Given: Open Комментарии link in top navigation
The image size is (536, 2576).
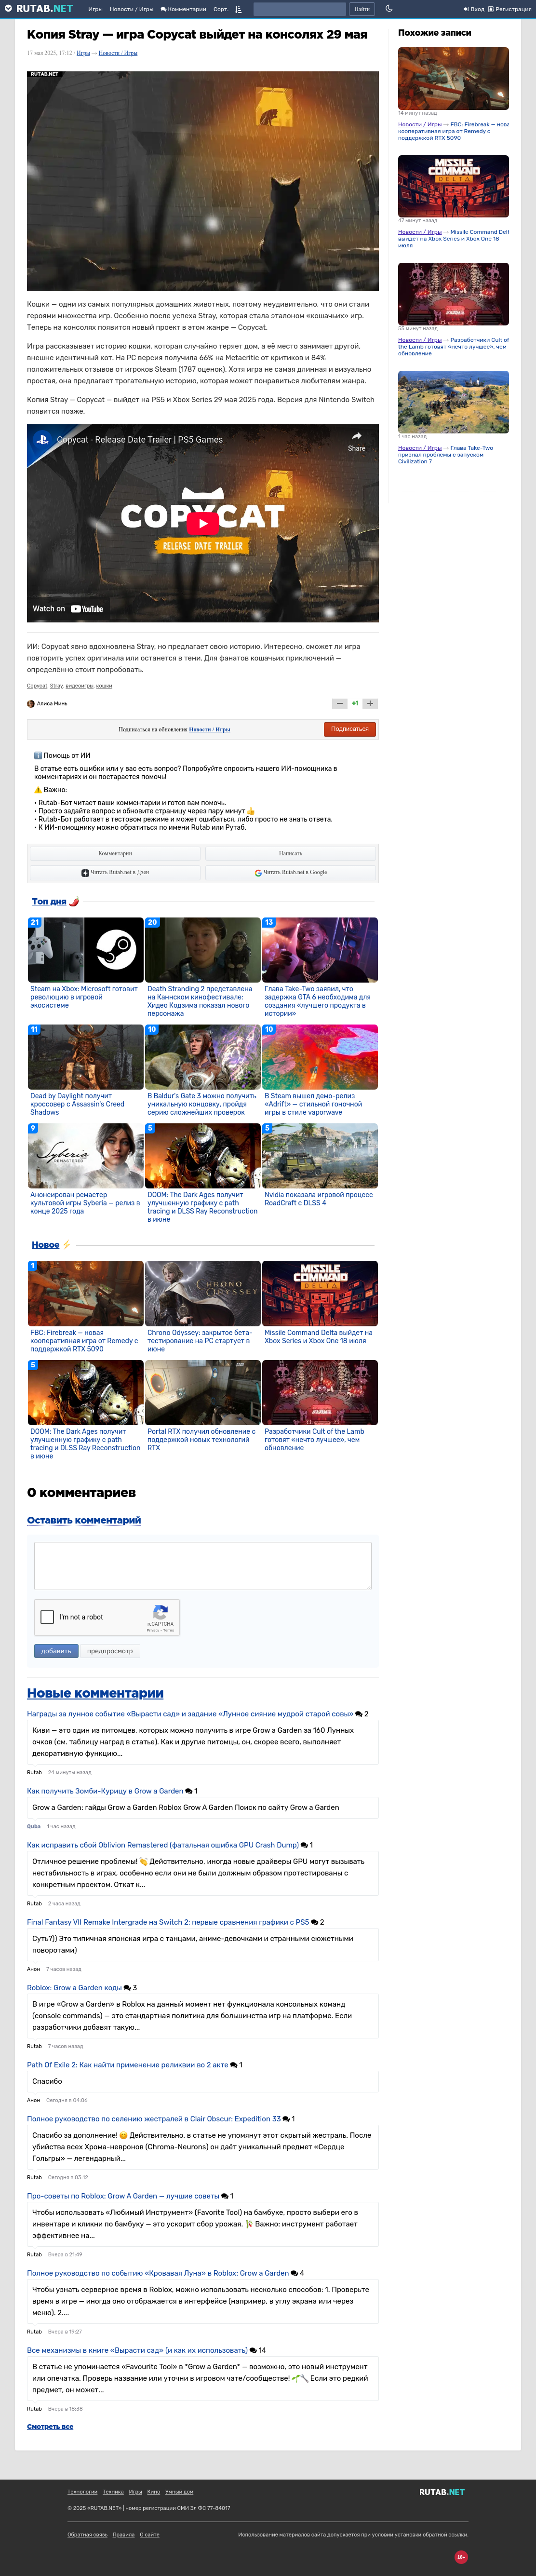Looking at the screenshot, I should tap(183, 9).
